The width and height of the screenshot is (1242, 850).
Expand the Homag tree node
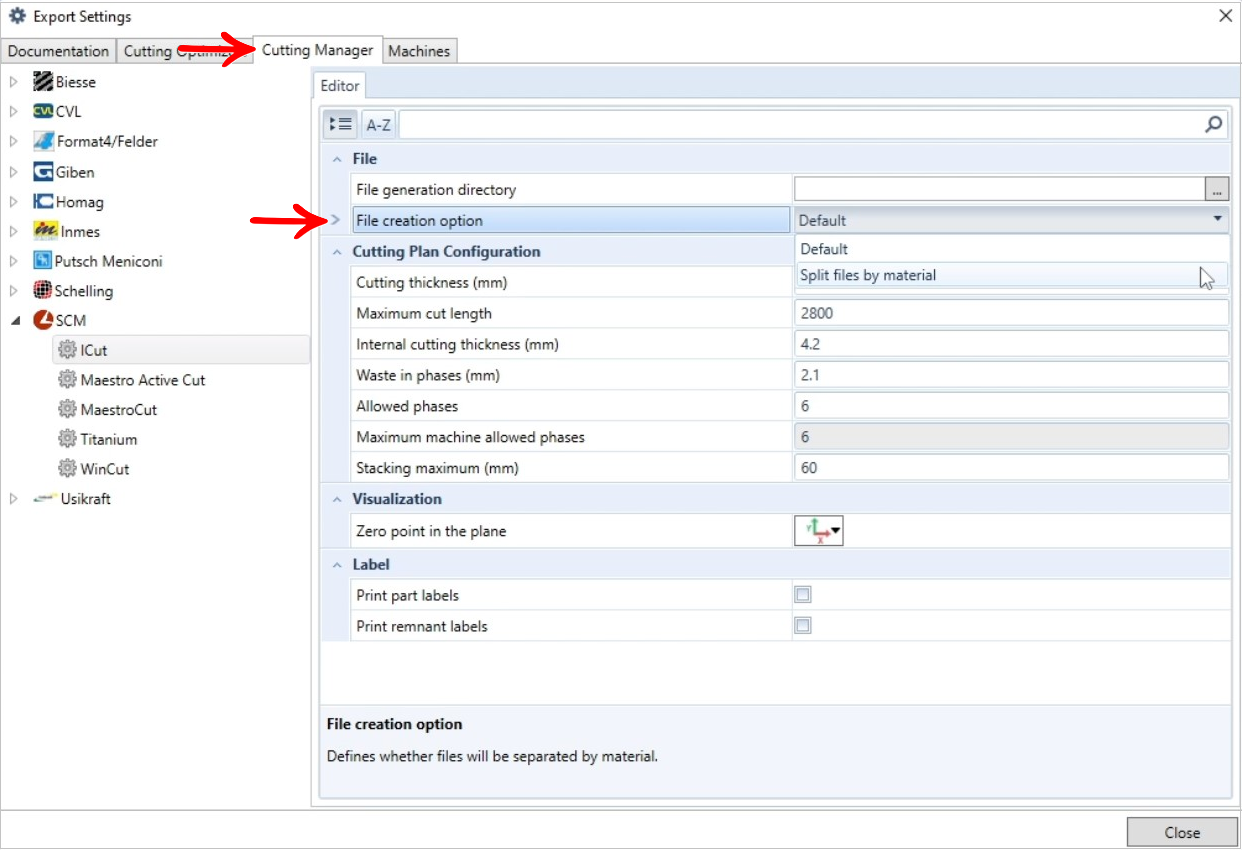[x=14, y=202]
